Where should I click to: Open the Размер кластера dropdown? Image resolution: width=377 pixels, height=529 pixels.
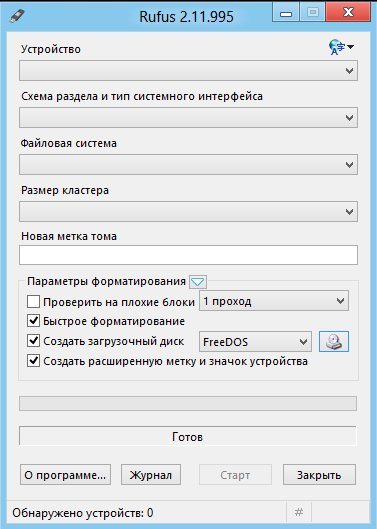pyautogui.click(x=188, y=212)
